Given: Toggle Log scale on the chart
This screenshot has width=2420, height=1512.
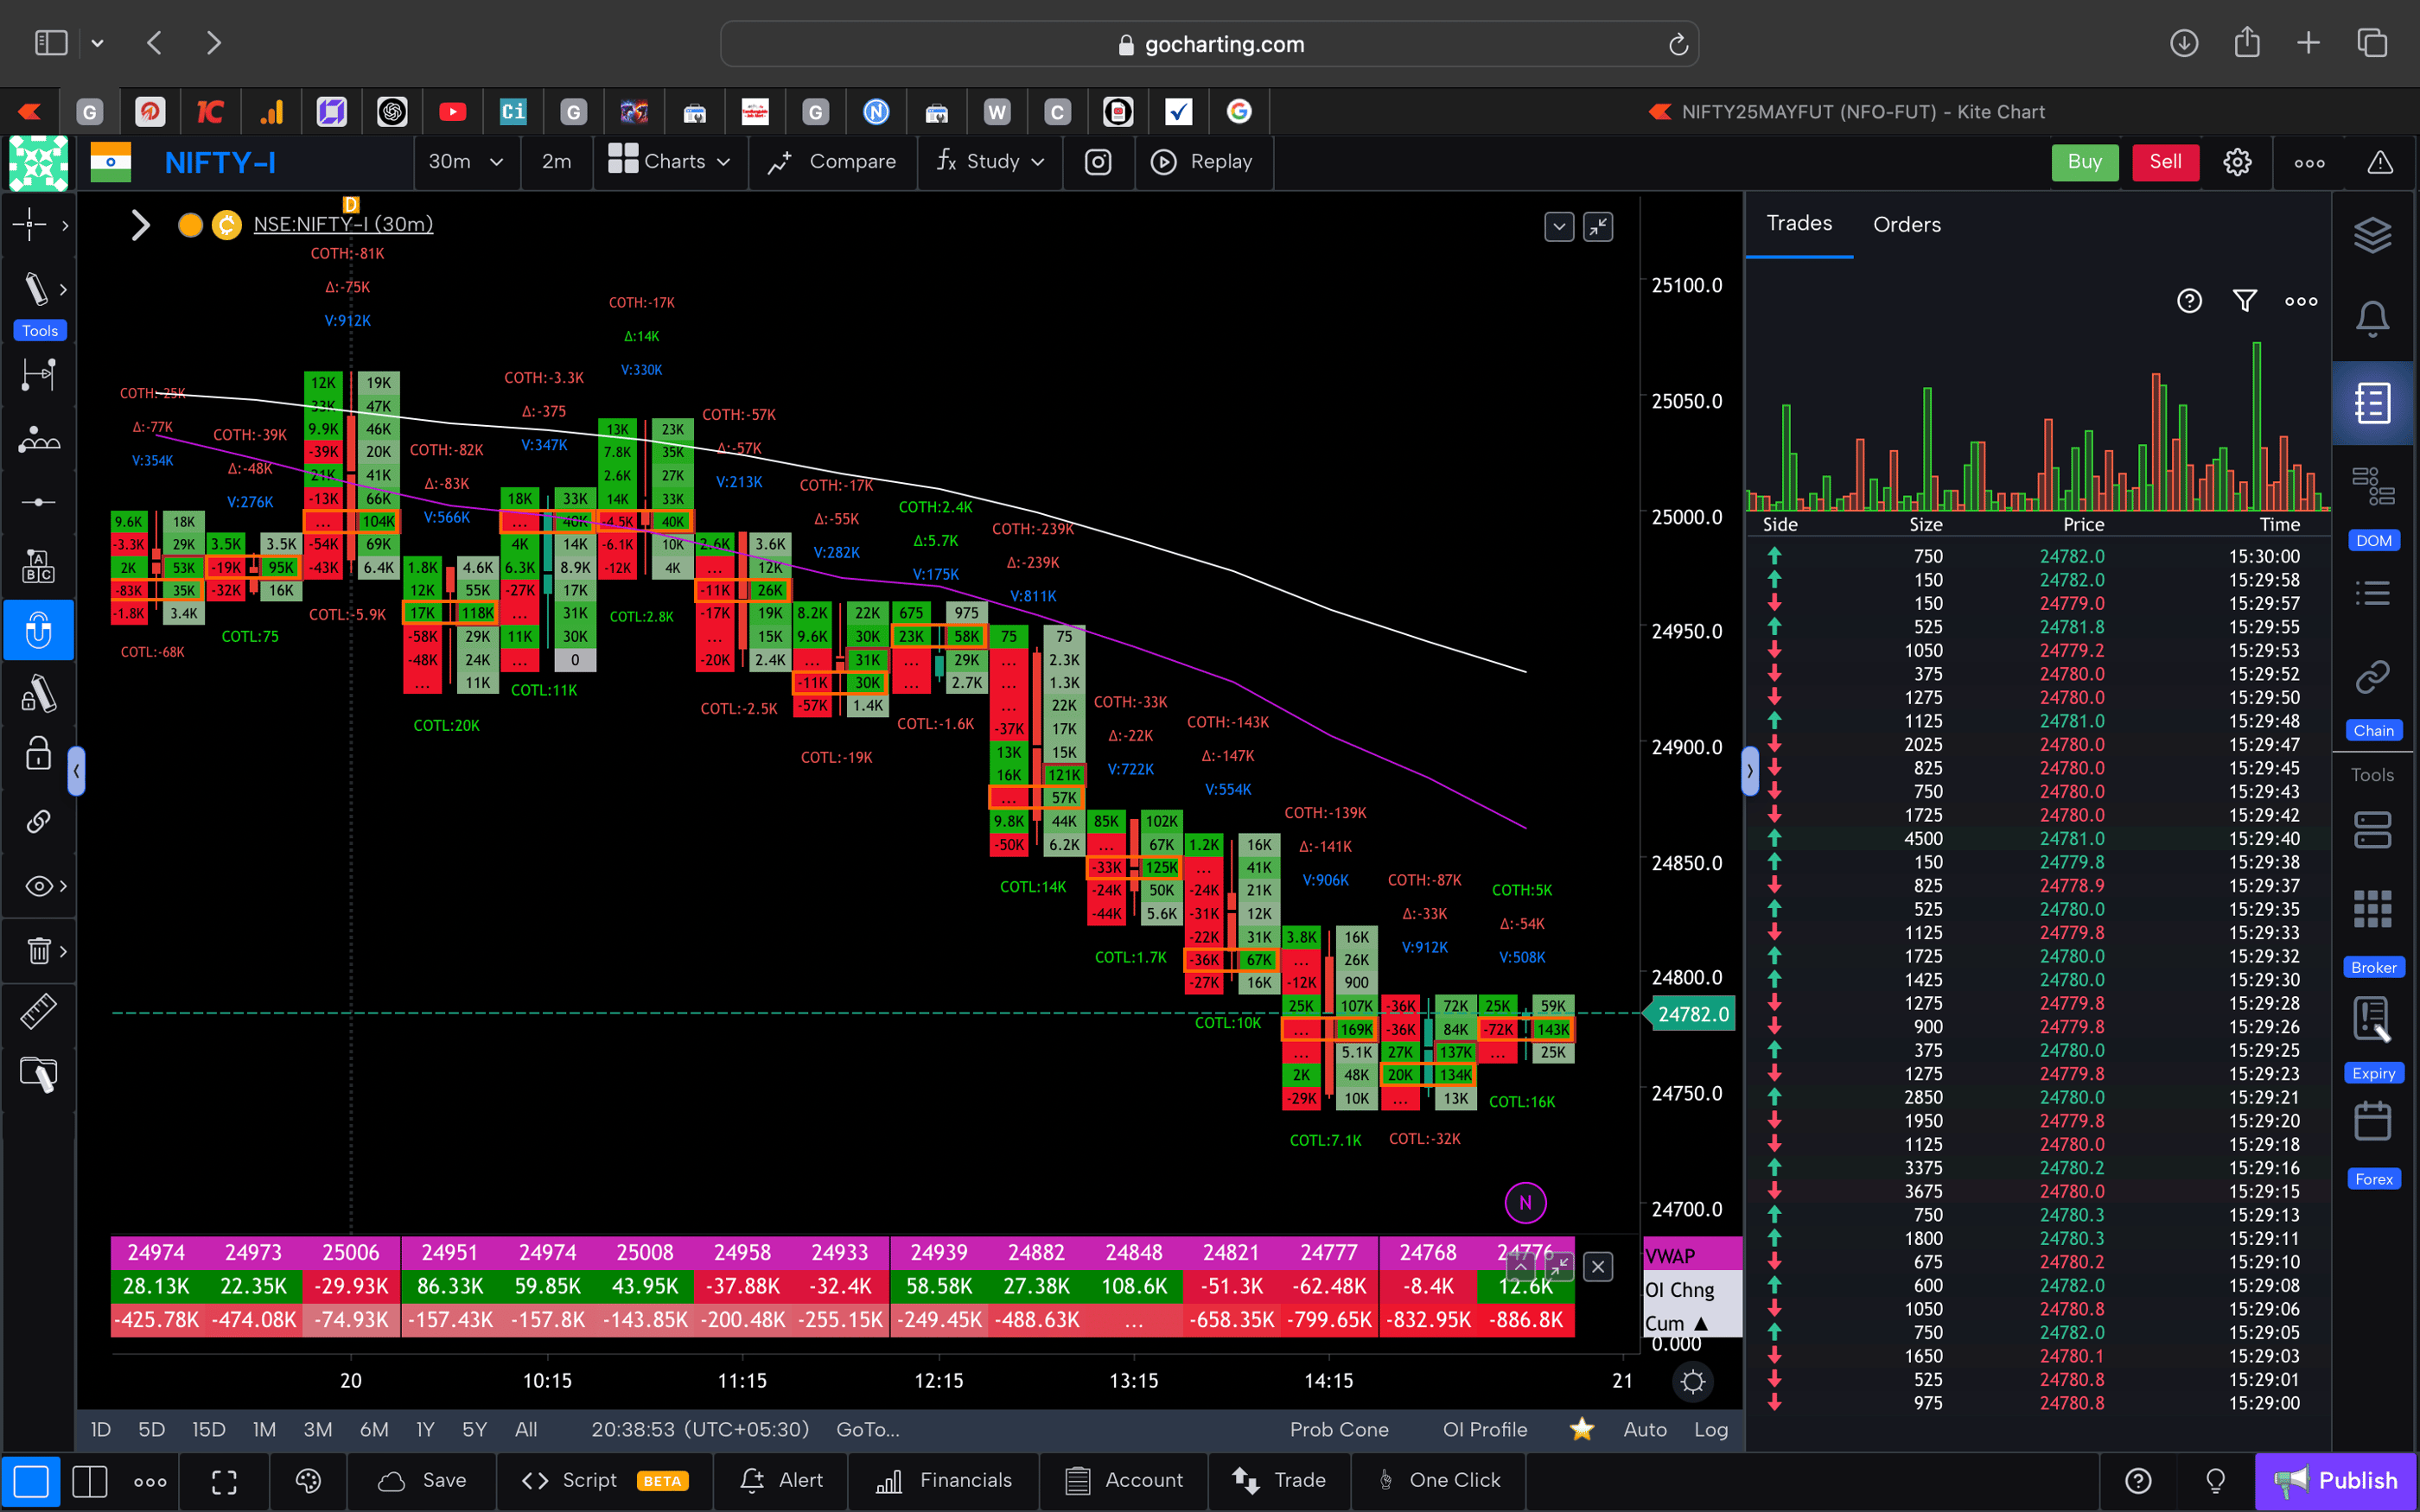Looking at the screenshot, I should (1711, 1429).
